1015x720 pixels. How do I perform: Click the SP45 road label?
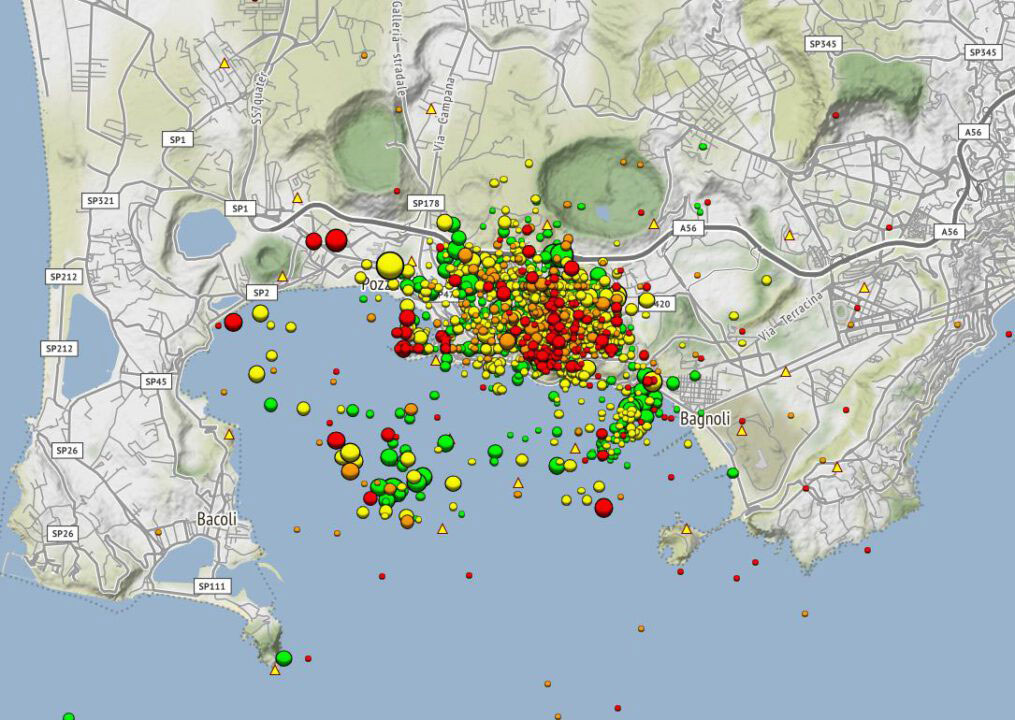tap(156, 381)
